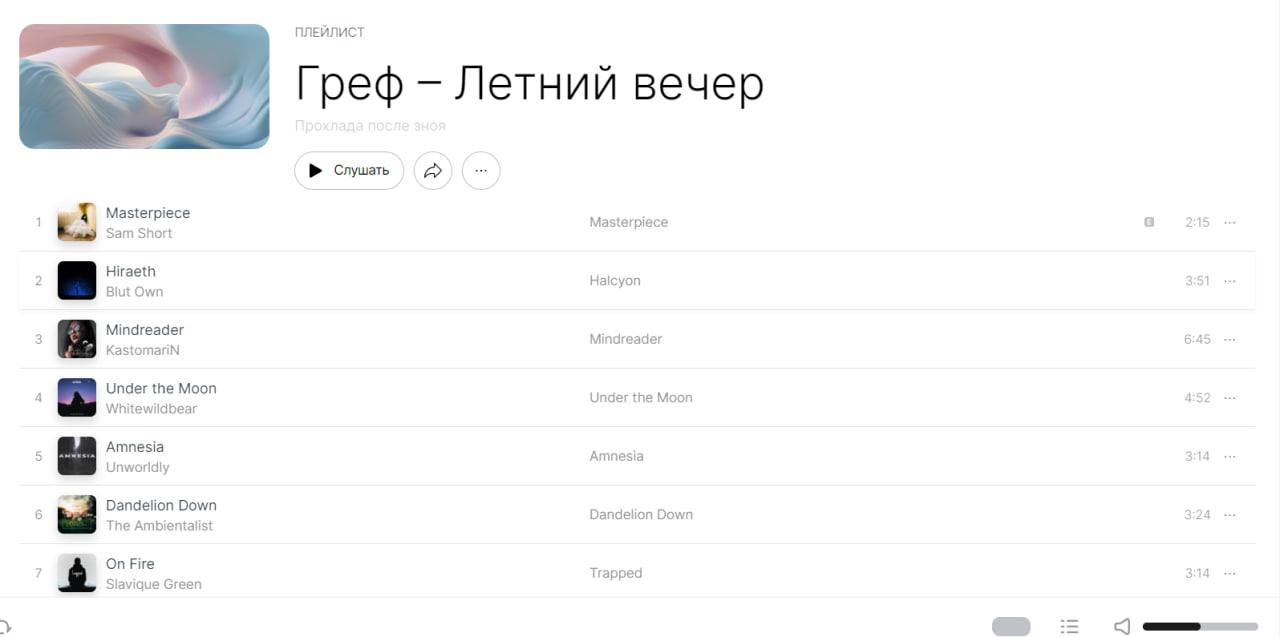
Task: Open more options for Hiraeth track
Action: [1230, 281]
